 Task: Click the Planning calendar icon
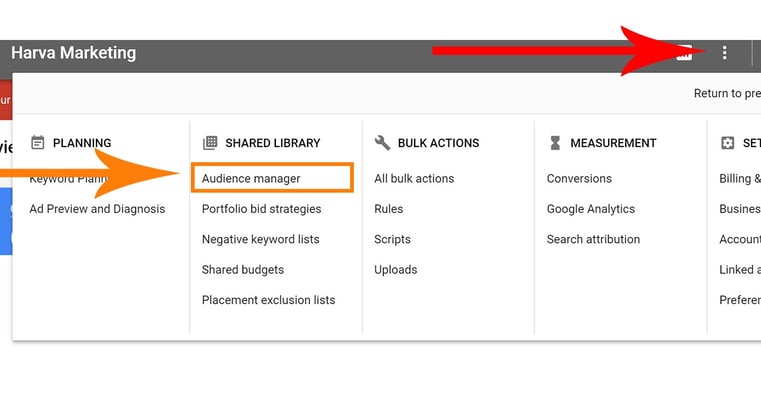(x=37, y=143)
